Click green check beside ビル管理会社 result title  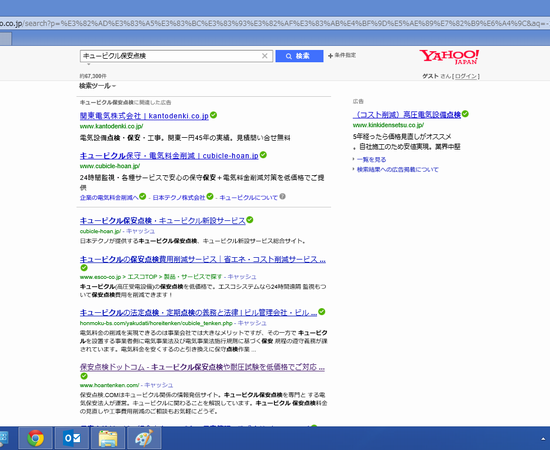point(322,311)
